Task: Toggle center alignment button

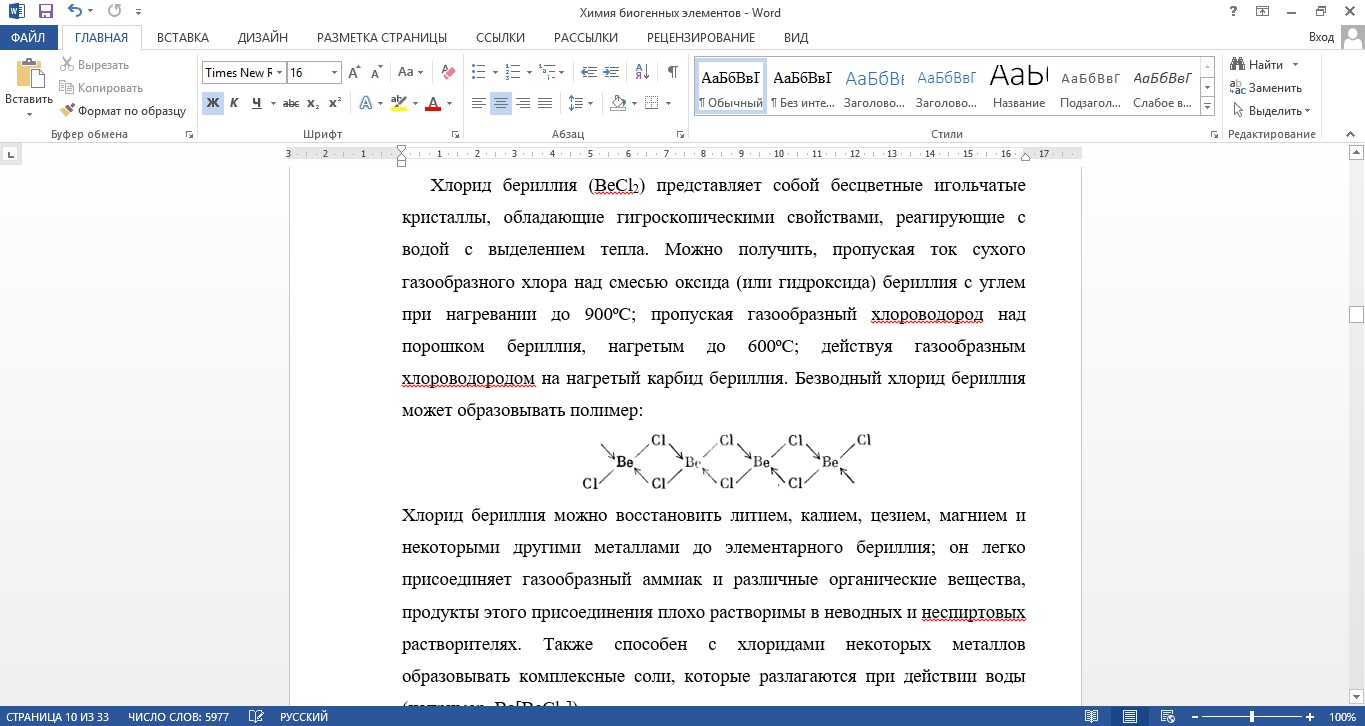Action: click(x=501, y=103)
